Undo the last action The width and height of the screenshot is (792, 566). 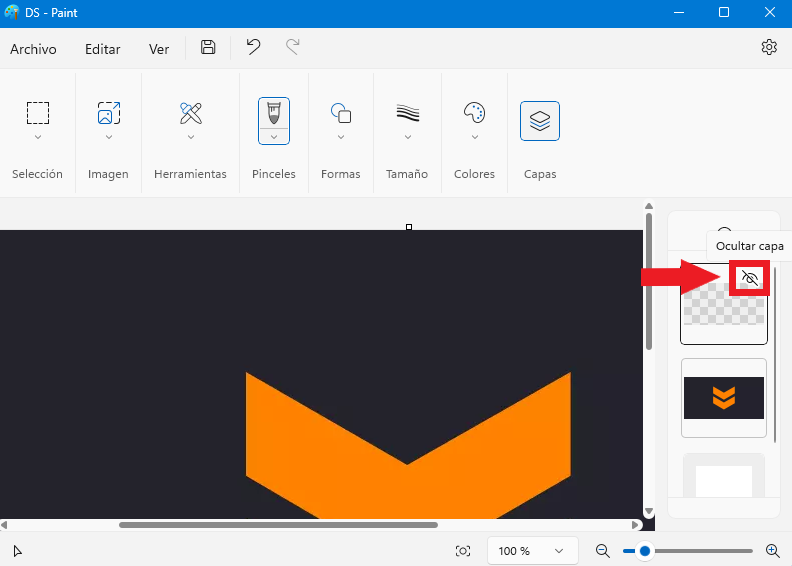(x=253, y=47)
